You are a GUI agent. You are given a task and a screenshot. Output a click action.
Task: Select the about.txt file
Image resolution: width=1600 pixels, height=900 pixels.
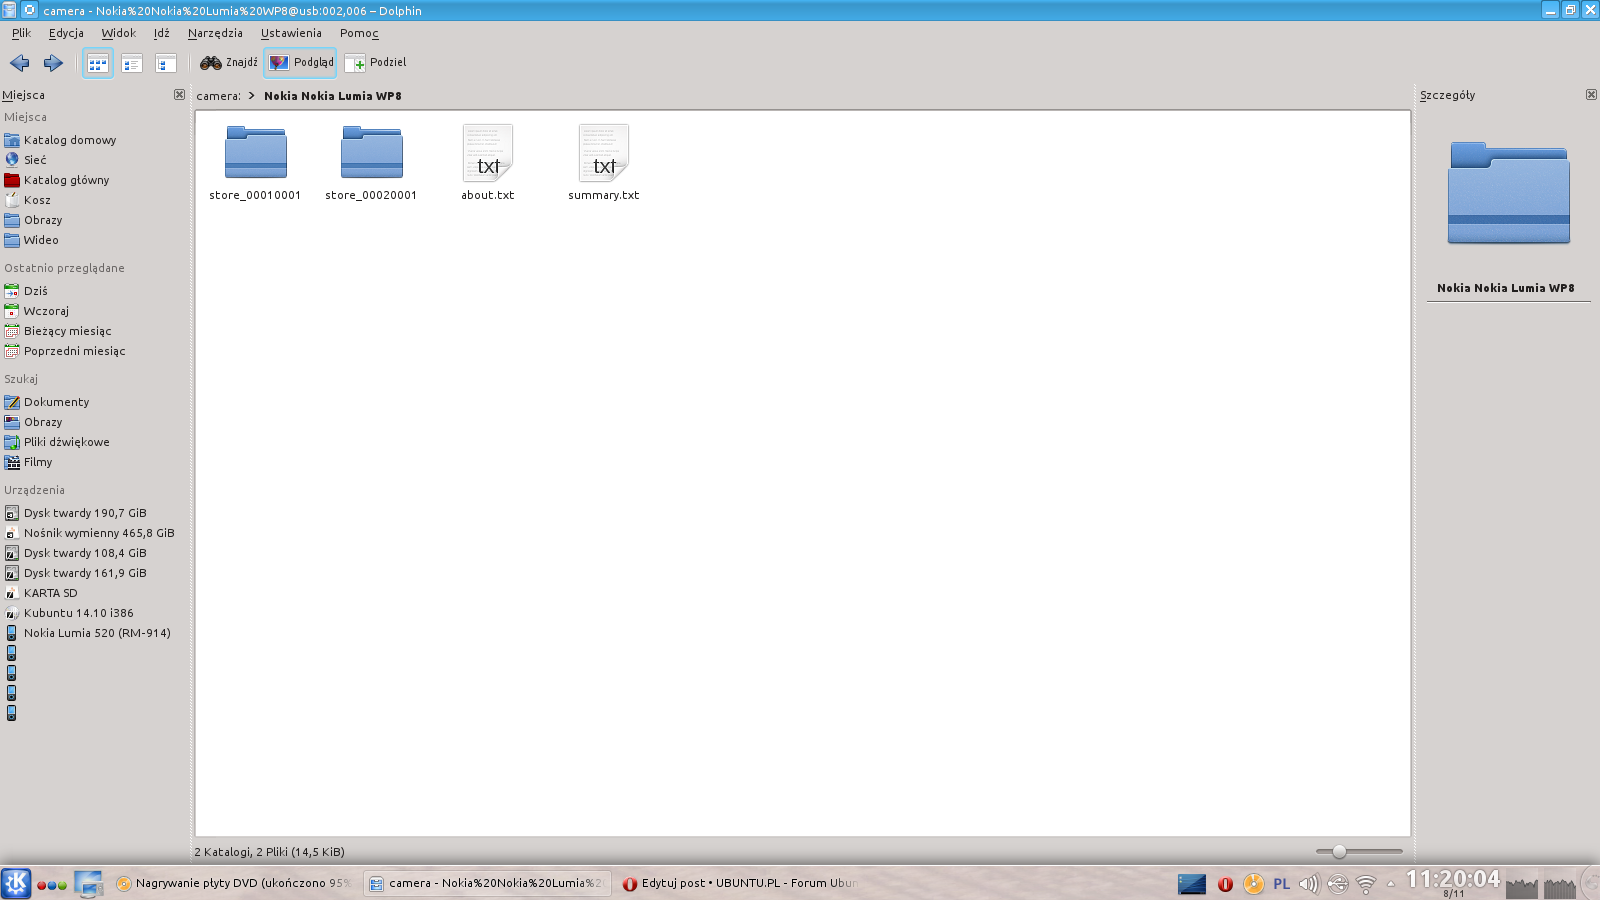point(488,163)
